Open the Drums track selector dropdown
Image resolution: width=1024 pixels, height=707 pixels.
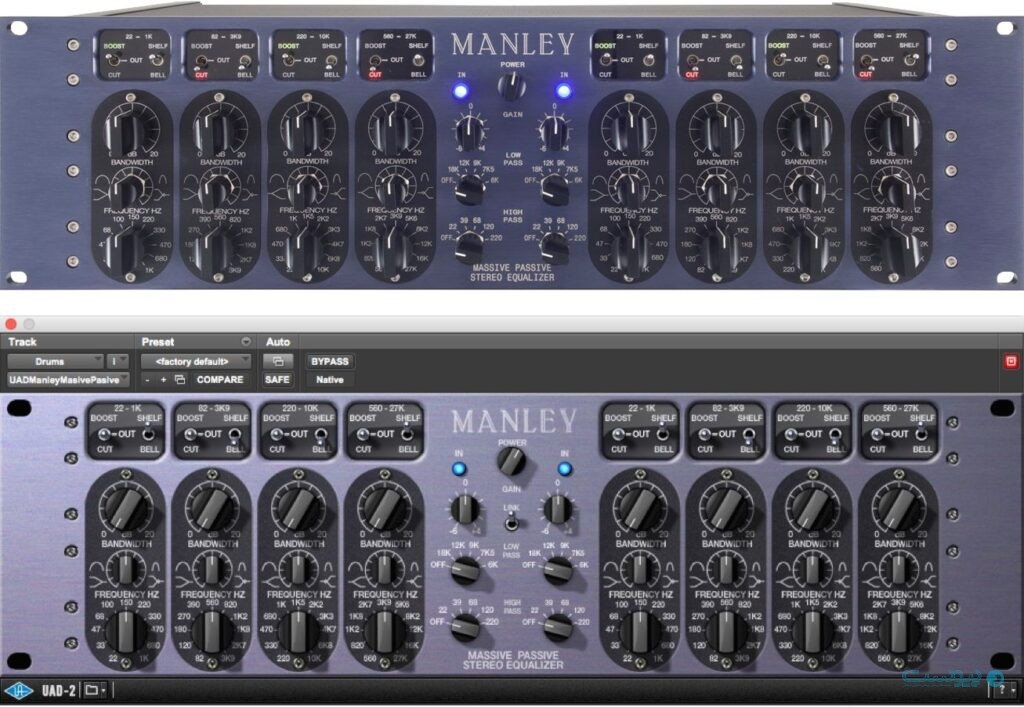[x=56, y=361]
